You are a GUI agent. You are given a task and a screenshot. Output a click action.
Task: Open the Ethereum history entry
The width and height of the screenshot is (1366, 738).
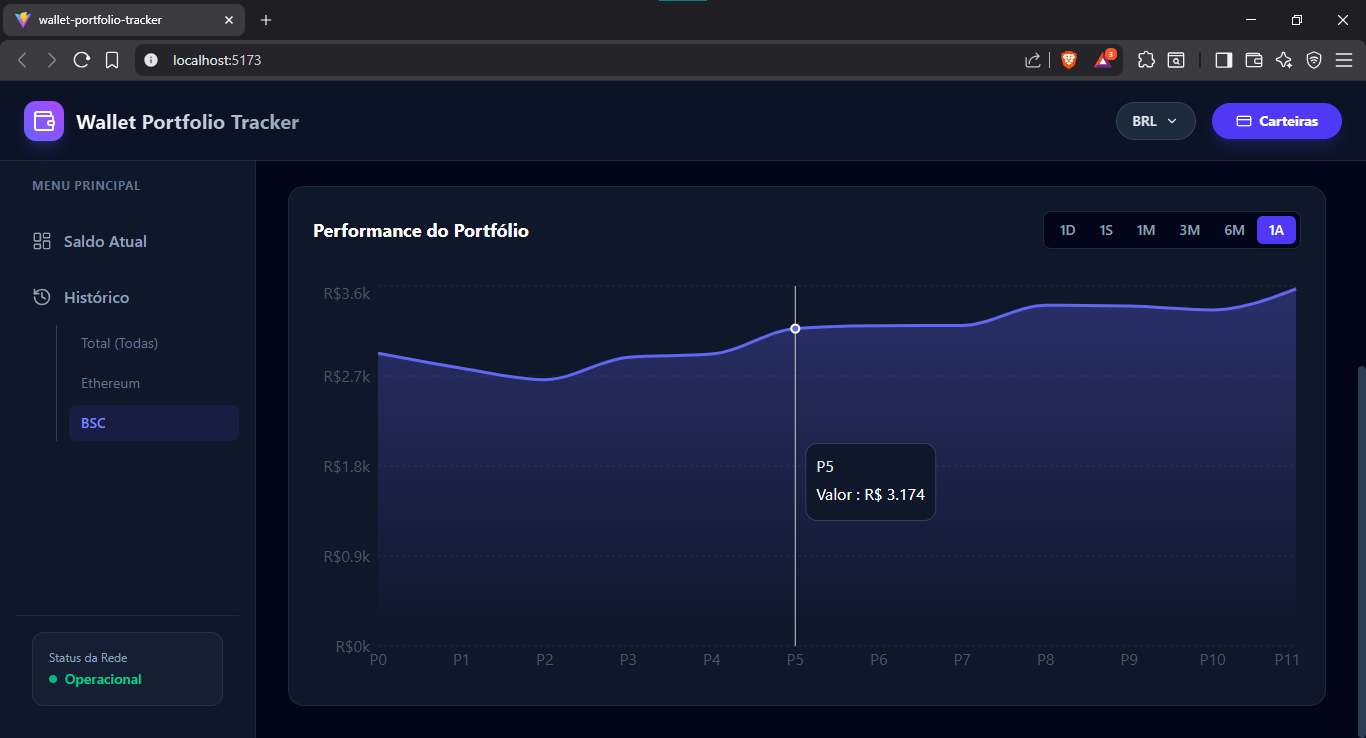point(110,383)
